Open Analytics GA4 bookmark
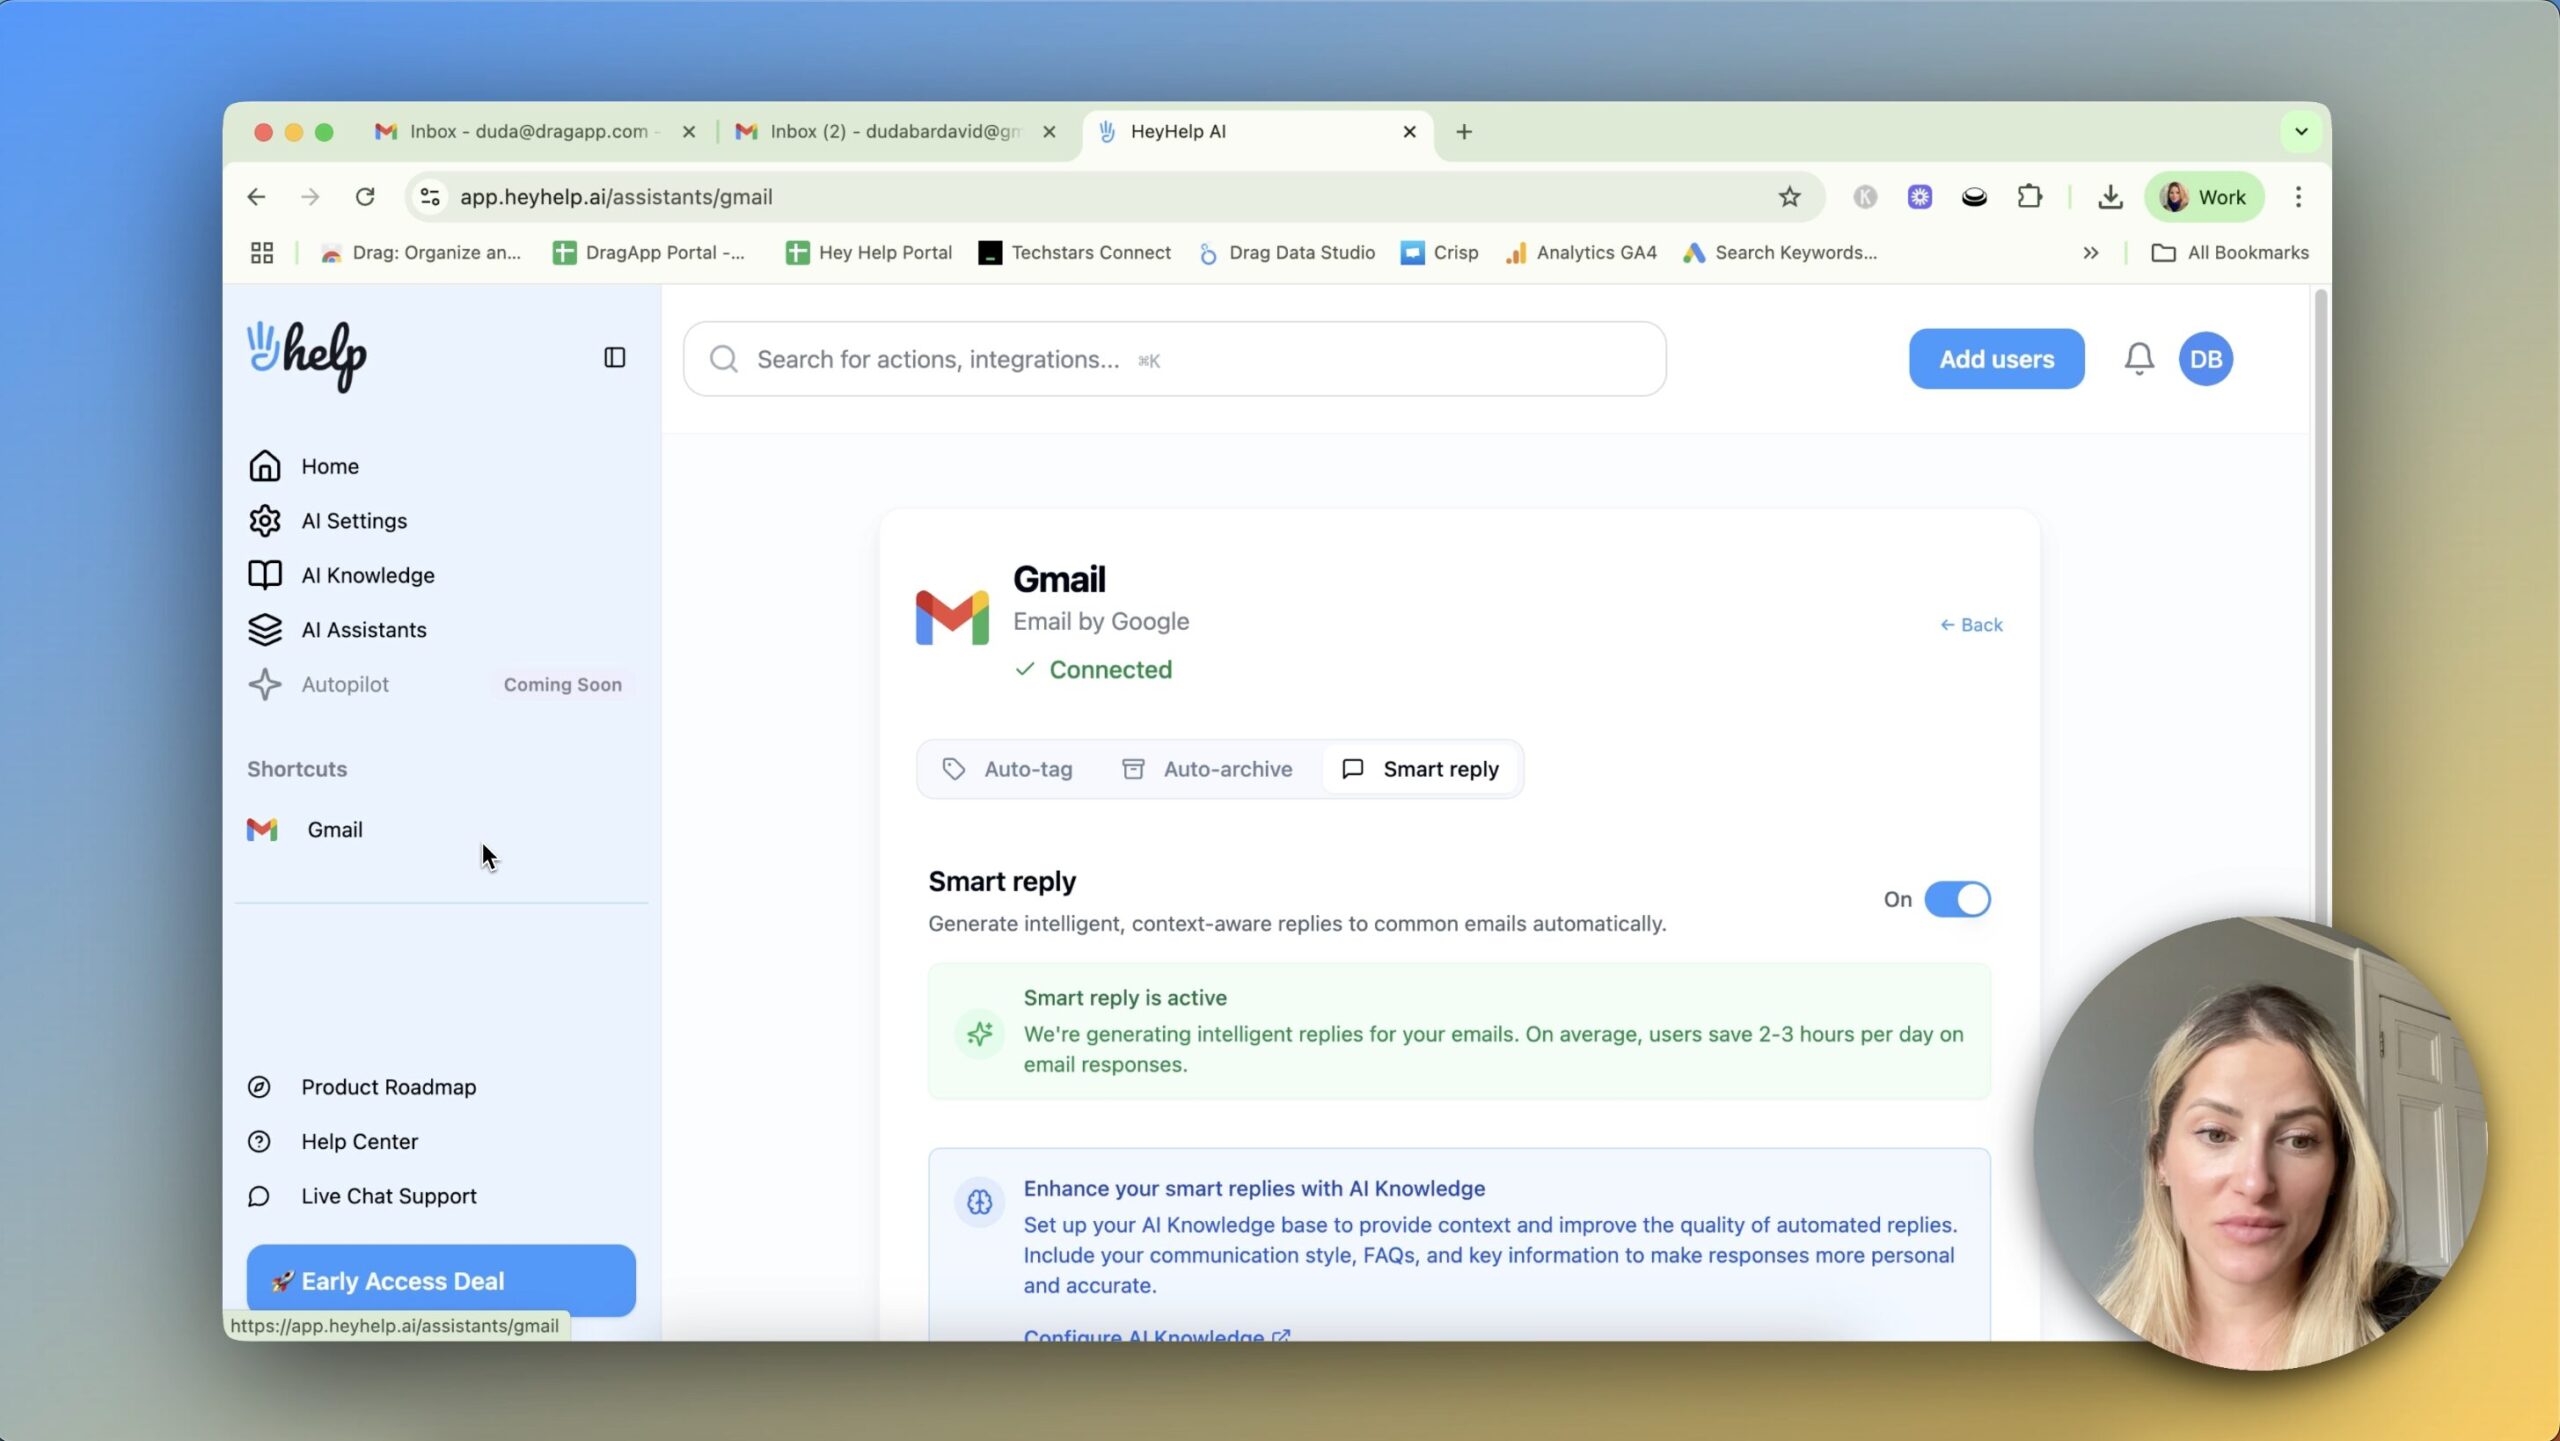Viewport: 2560px width, 1441px height. coord(1580,253)
